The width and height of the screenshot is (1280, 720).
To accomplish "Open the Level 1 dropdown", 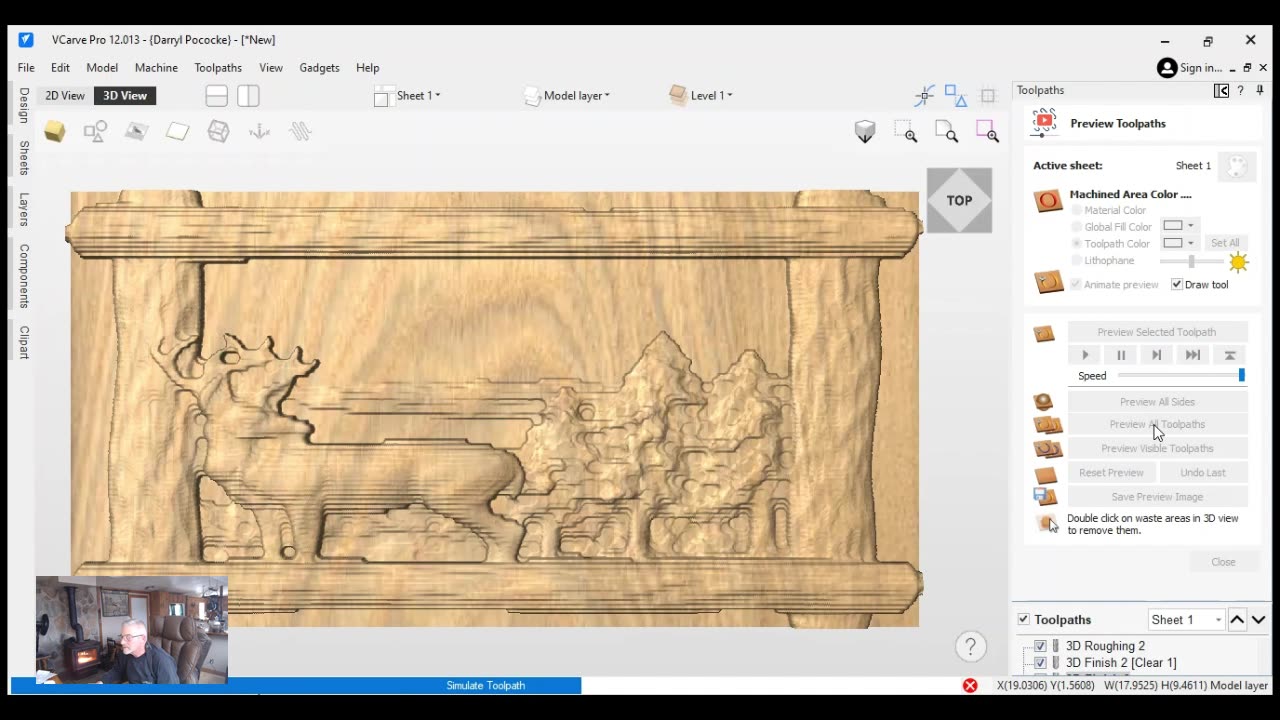I will (x=701, y=96).
